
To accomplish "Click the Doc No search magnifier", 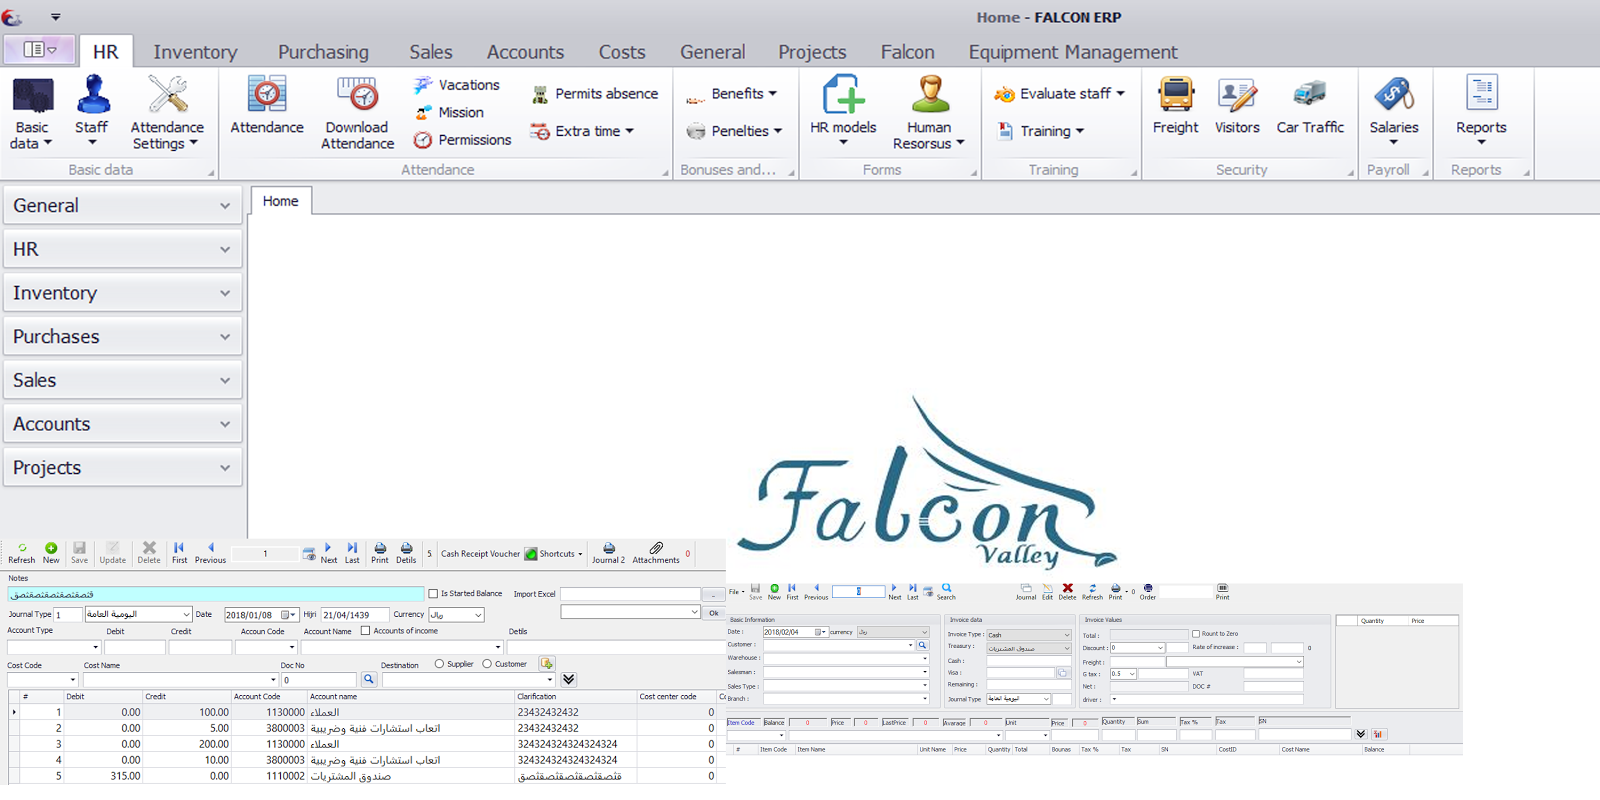I will 369,680.
